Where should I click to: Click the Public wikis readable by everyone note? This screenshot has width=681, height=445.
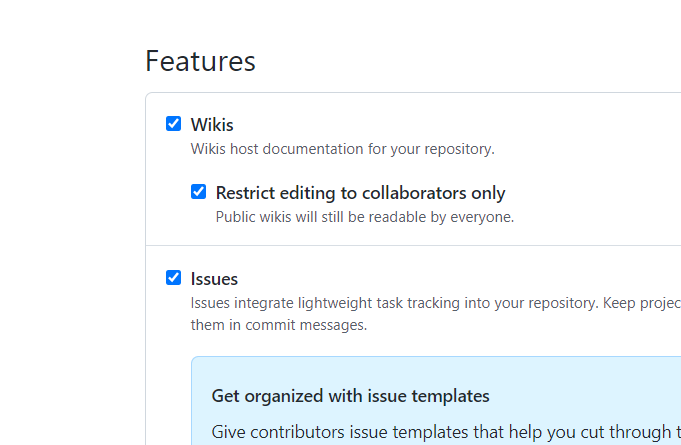(x=364, y=216)
